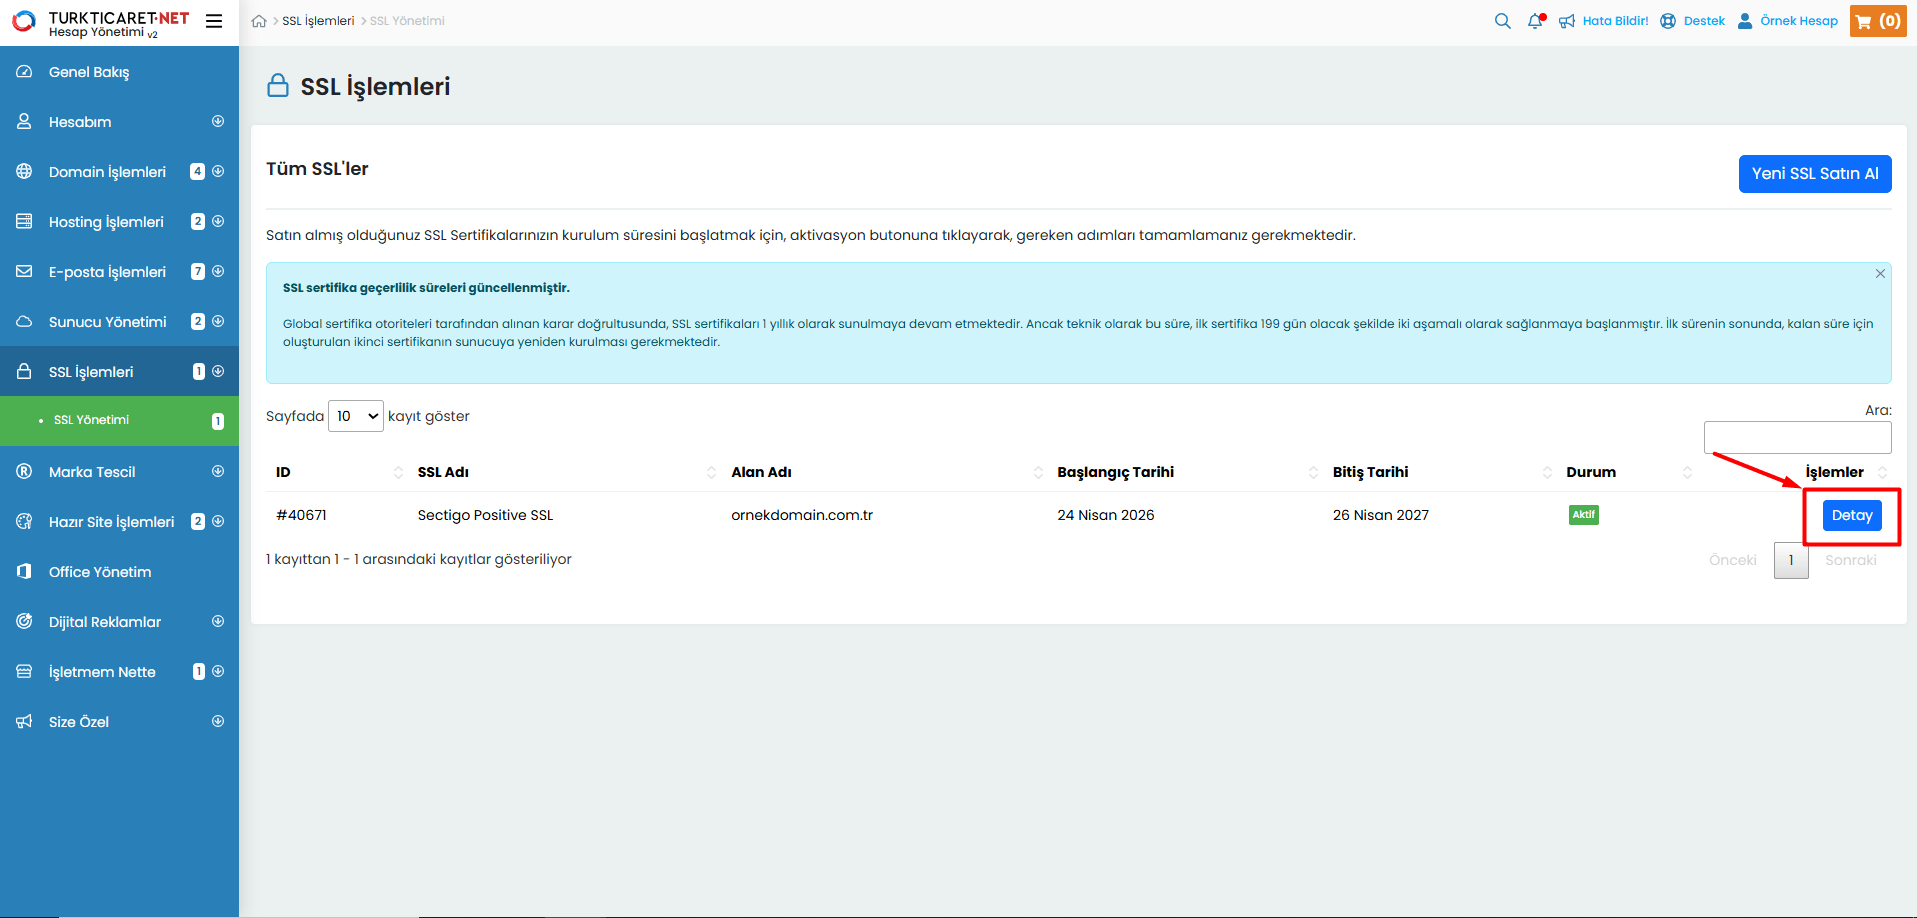The height and width of the screenshot is (918, 1917).
Task: Sort table by Bitiş Tarihi column
Action: 1440,472
